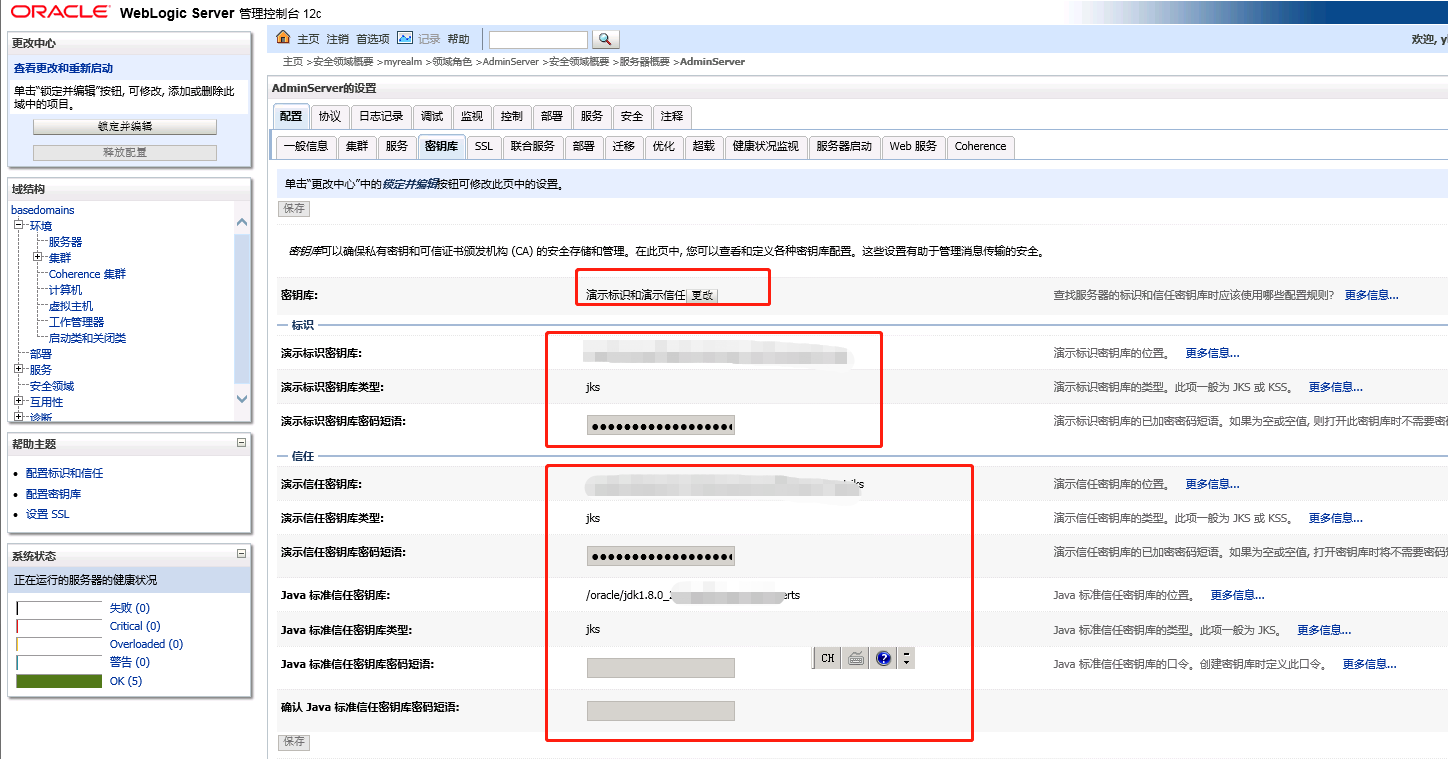Click the 演示标识密钥库密码短语 password field
The width and height of the screenshot is (1448, 759).
coord(661,426)
